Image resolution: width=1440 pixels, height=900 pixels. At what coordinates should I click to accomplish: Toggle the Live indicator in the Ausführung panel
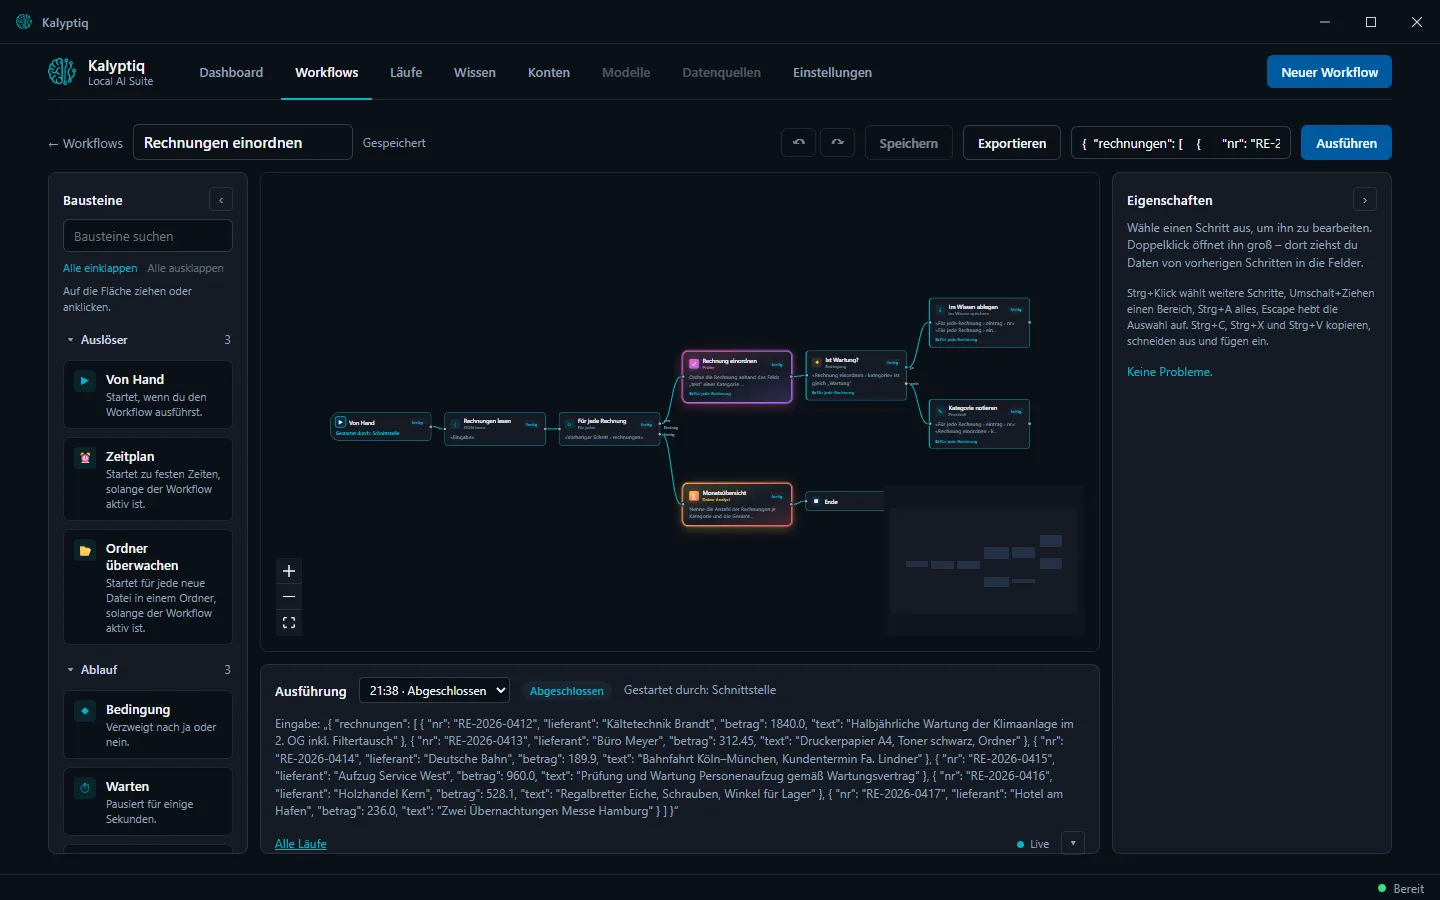(1033, 844)
